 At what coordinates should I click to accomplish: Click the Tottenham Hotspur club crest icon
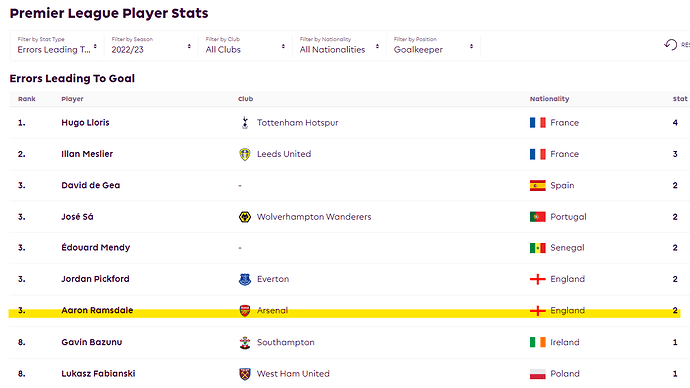[x=245, y=123]
